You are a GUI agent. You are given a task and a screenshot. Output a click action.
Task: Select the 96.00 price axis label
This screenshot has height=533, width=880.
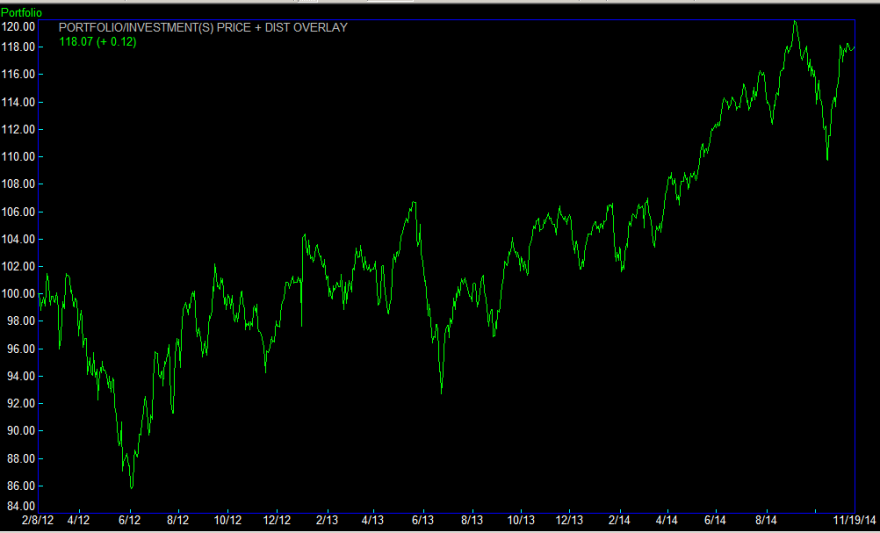(21, 349)
